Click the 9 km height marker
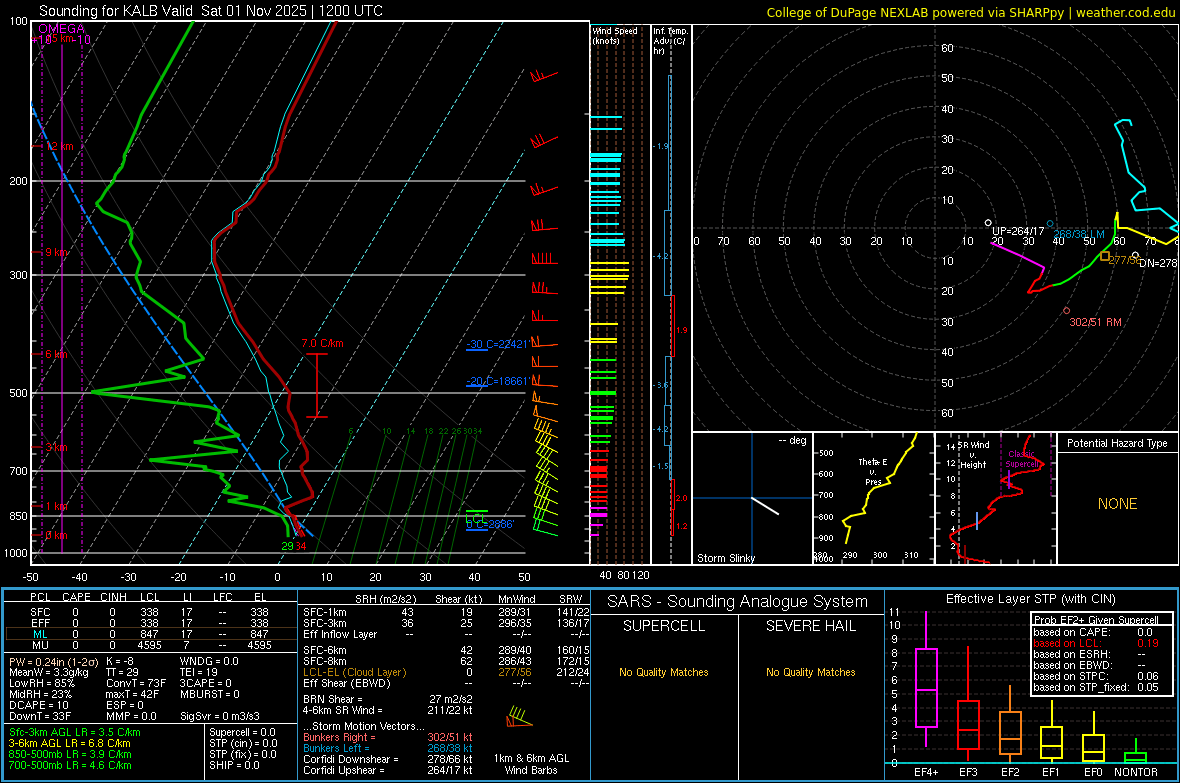 click(56, 252)
